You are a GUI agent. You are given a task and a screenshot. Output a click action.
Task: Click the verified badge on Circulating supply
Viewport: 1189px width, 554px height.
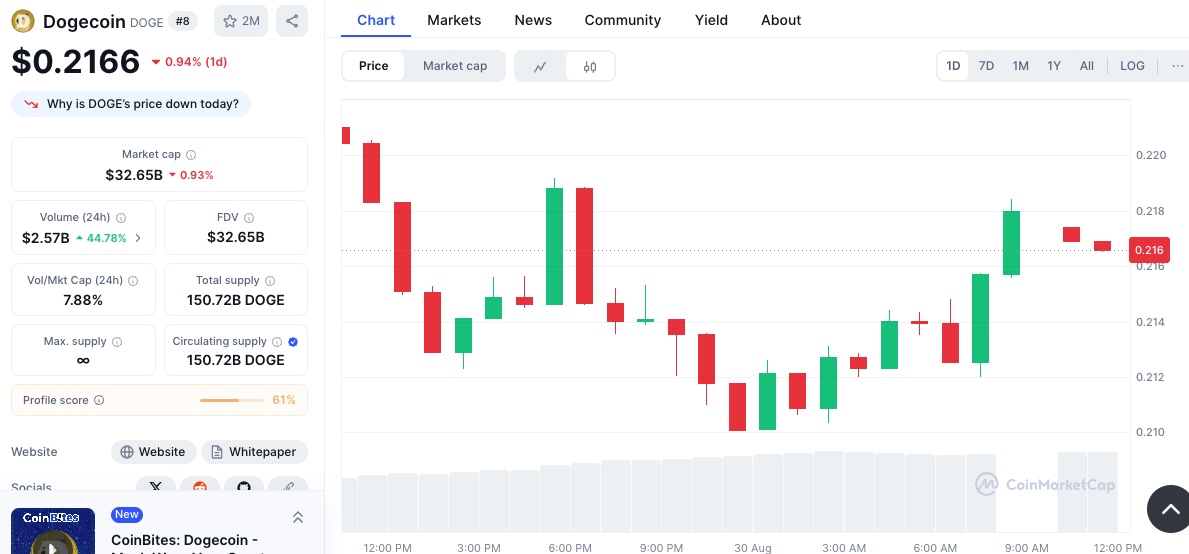(293, 342)
